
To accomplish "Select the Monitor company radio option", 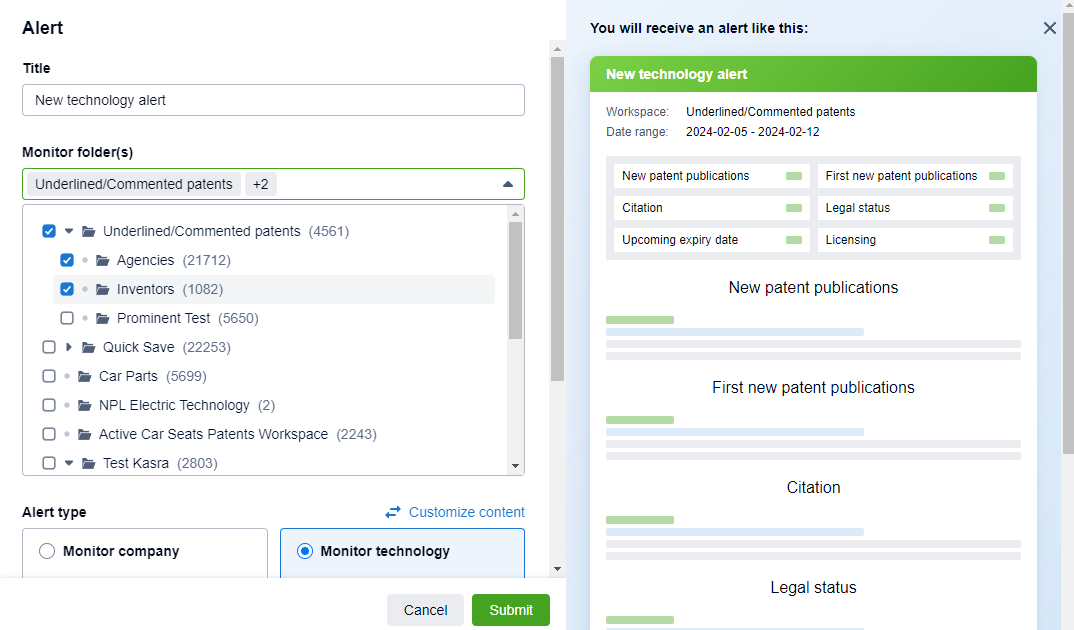I will point(47,551).
